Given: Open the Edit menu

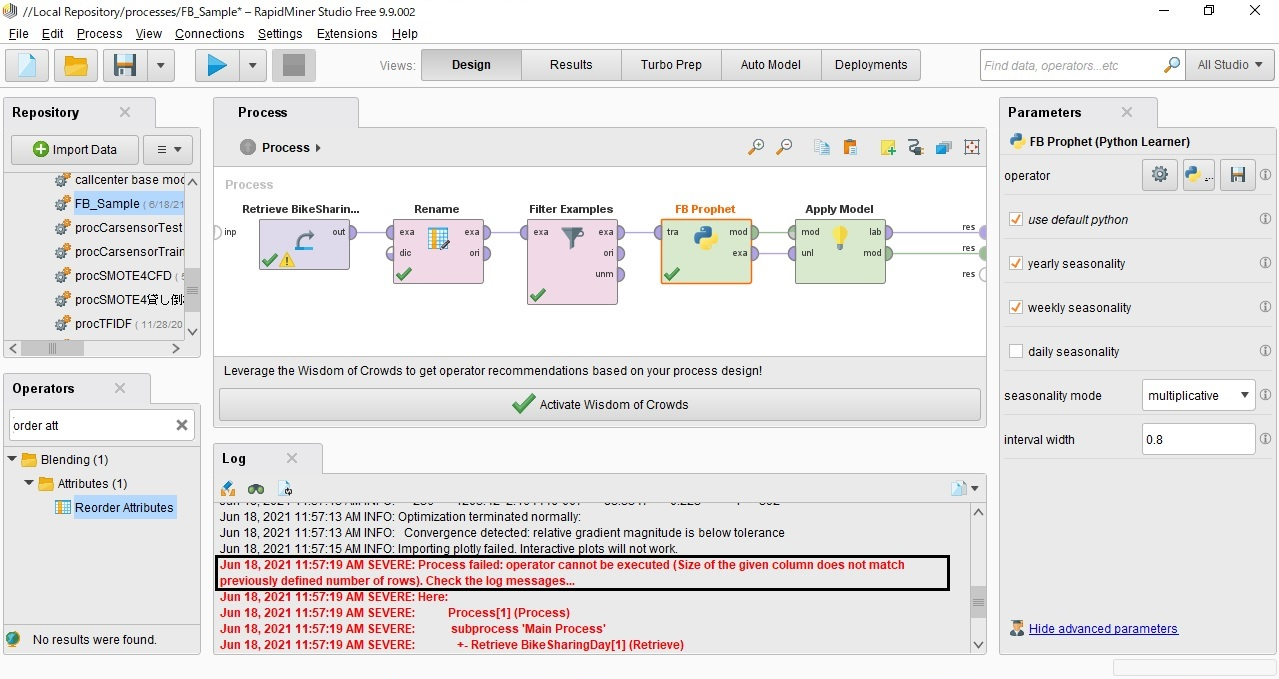Looking at the screenshot, I should pyautogui.click(x=53, y=33).
